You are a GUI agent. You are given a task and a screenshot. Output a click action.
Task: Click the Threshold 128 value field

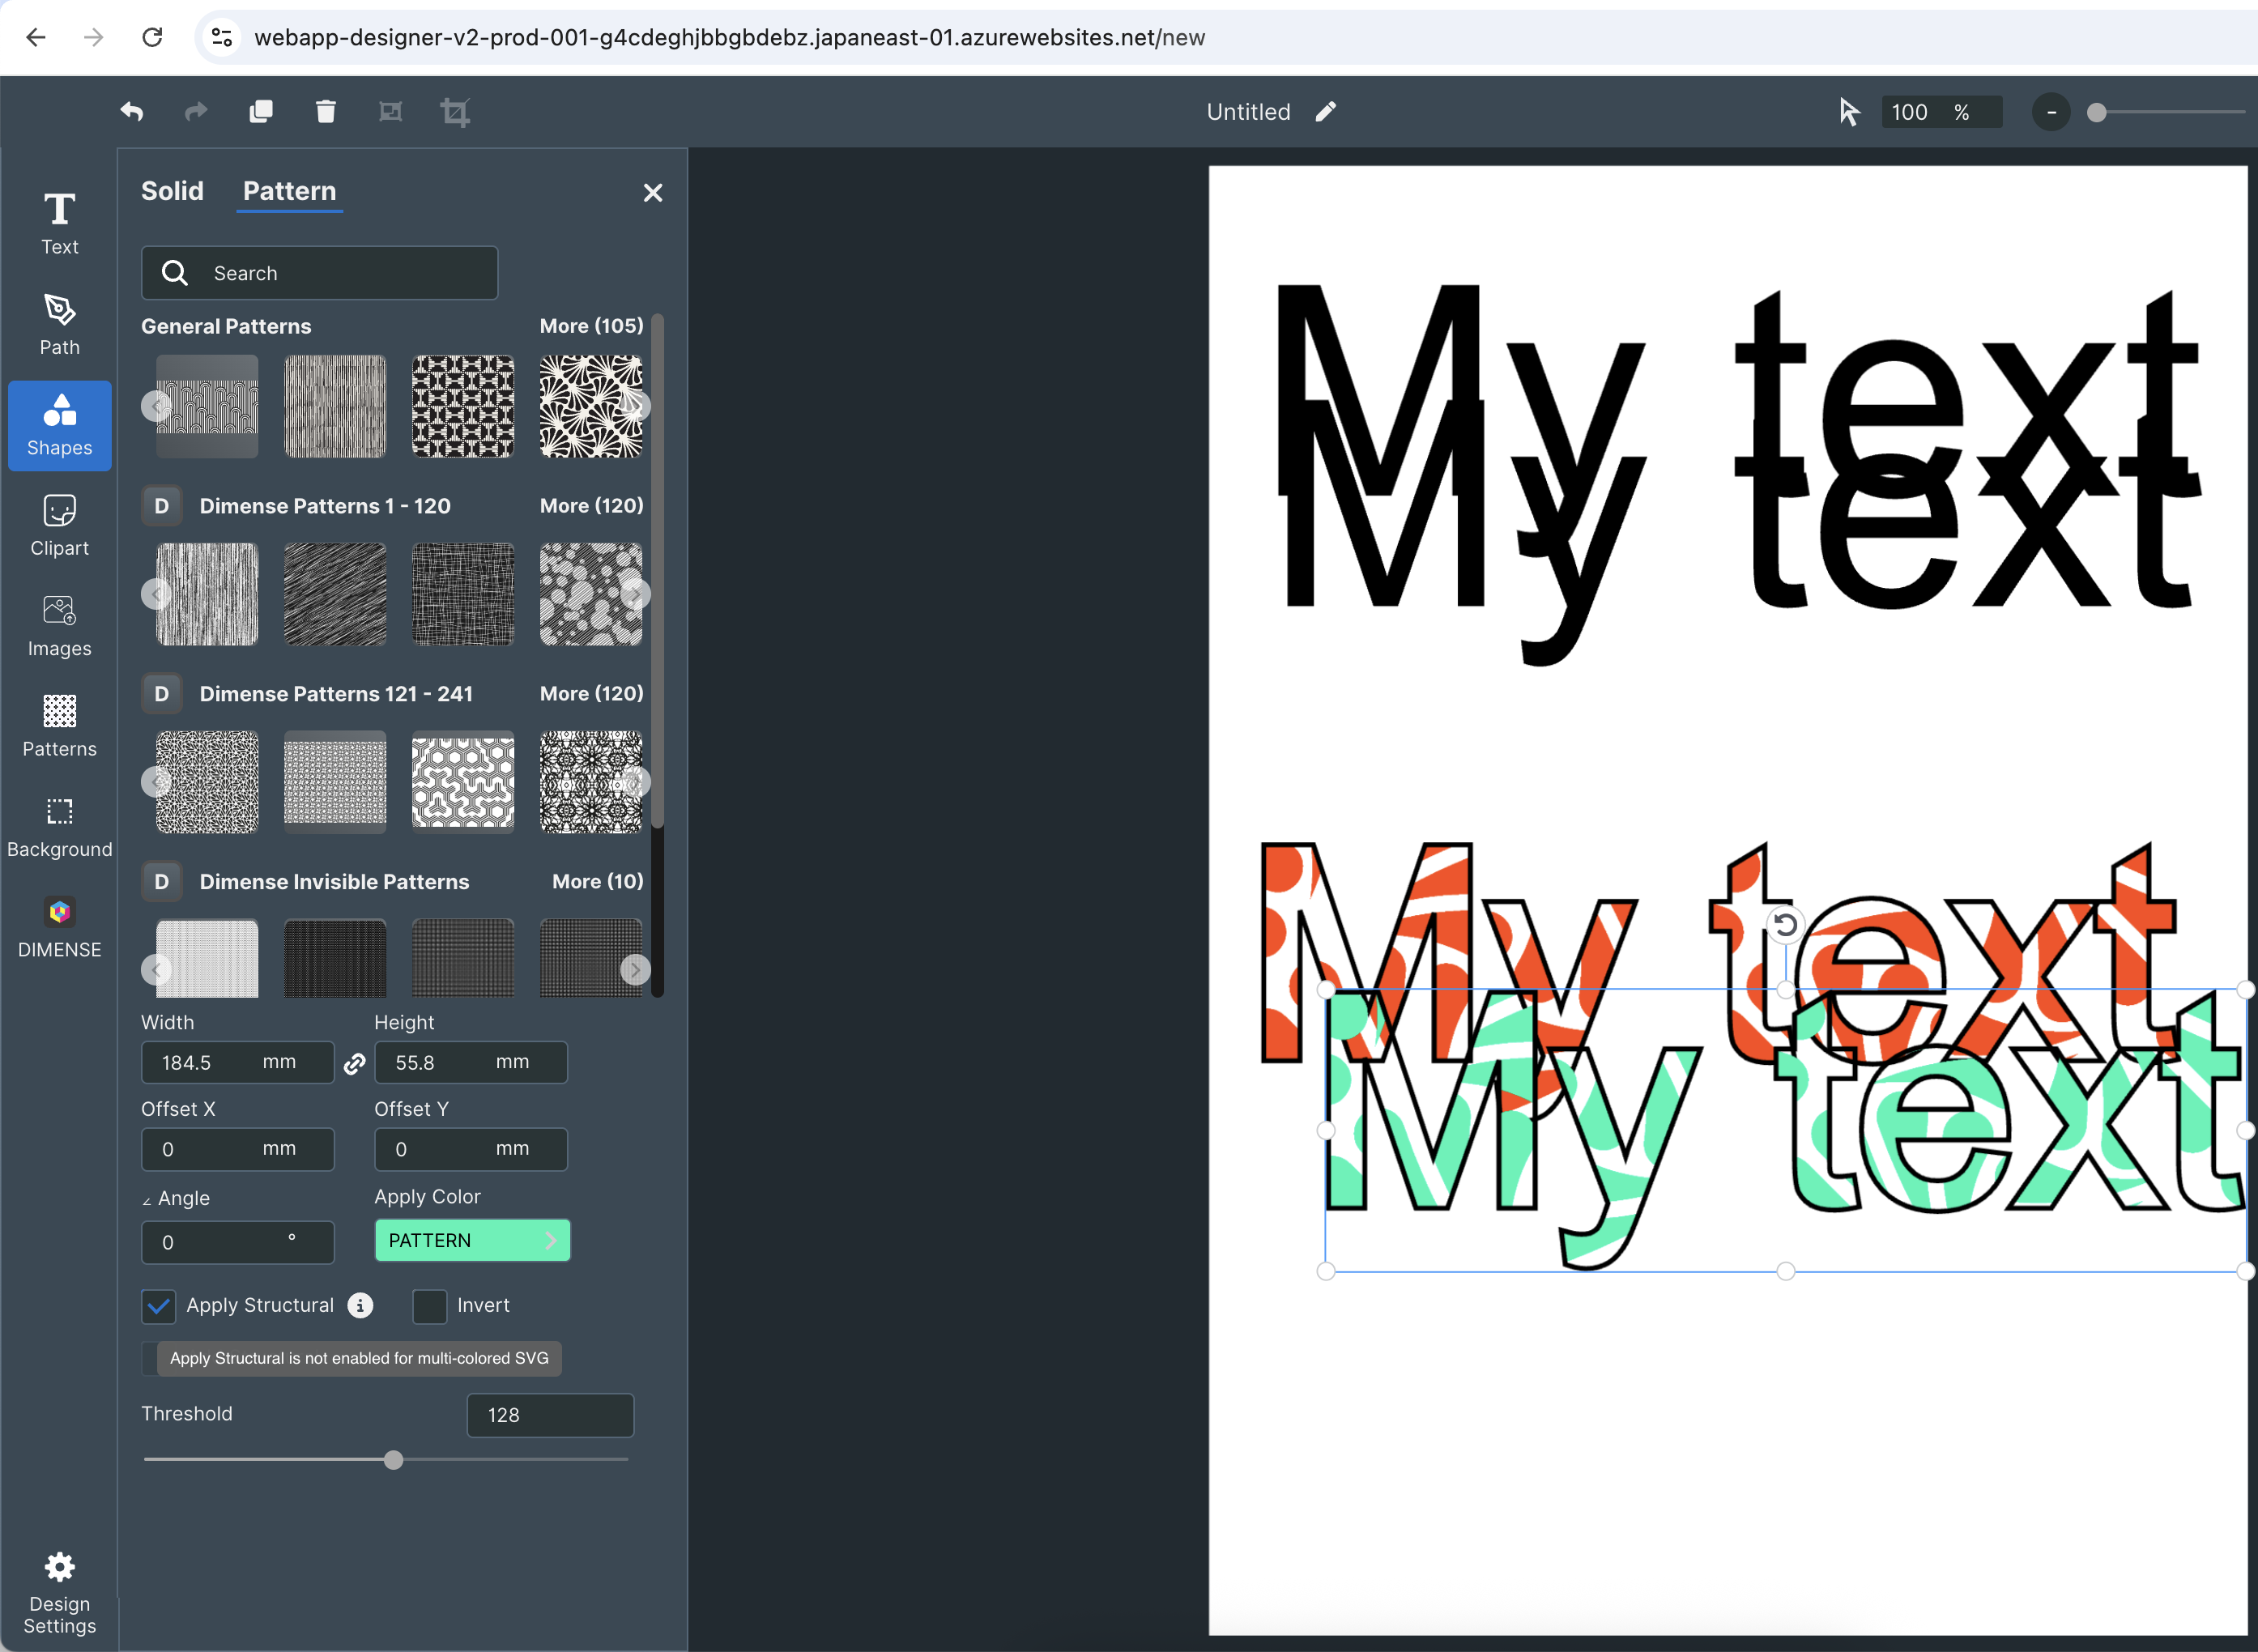click(x=550, y=1415)
